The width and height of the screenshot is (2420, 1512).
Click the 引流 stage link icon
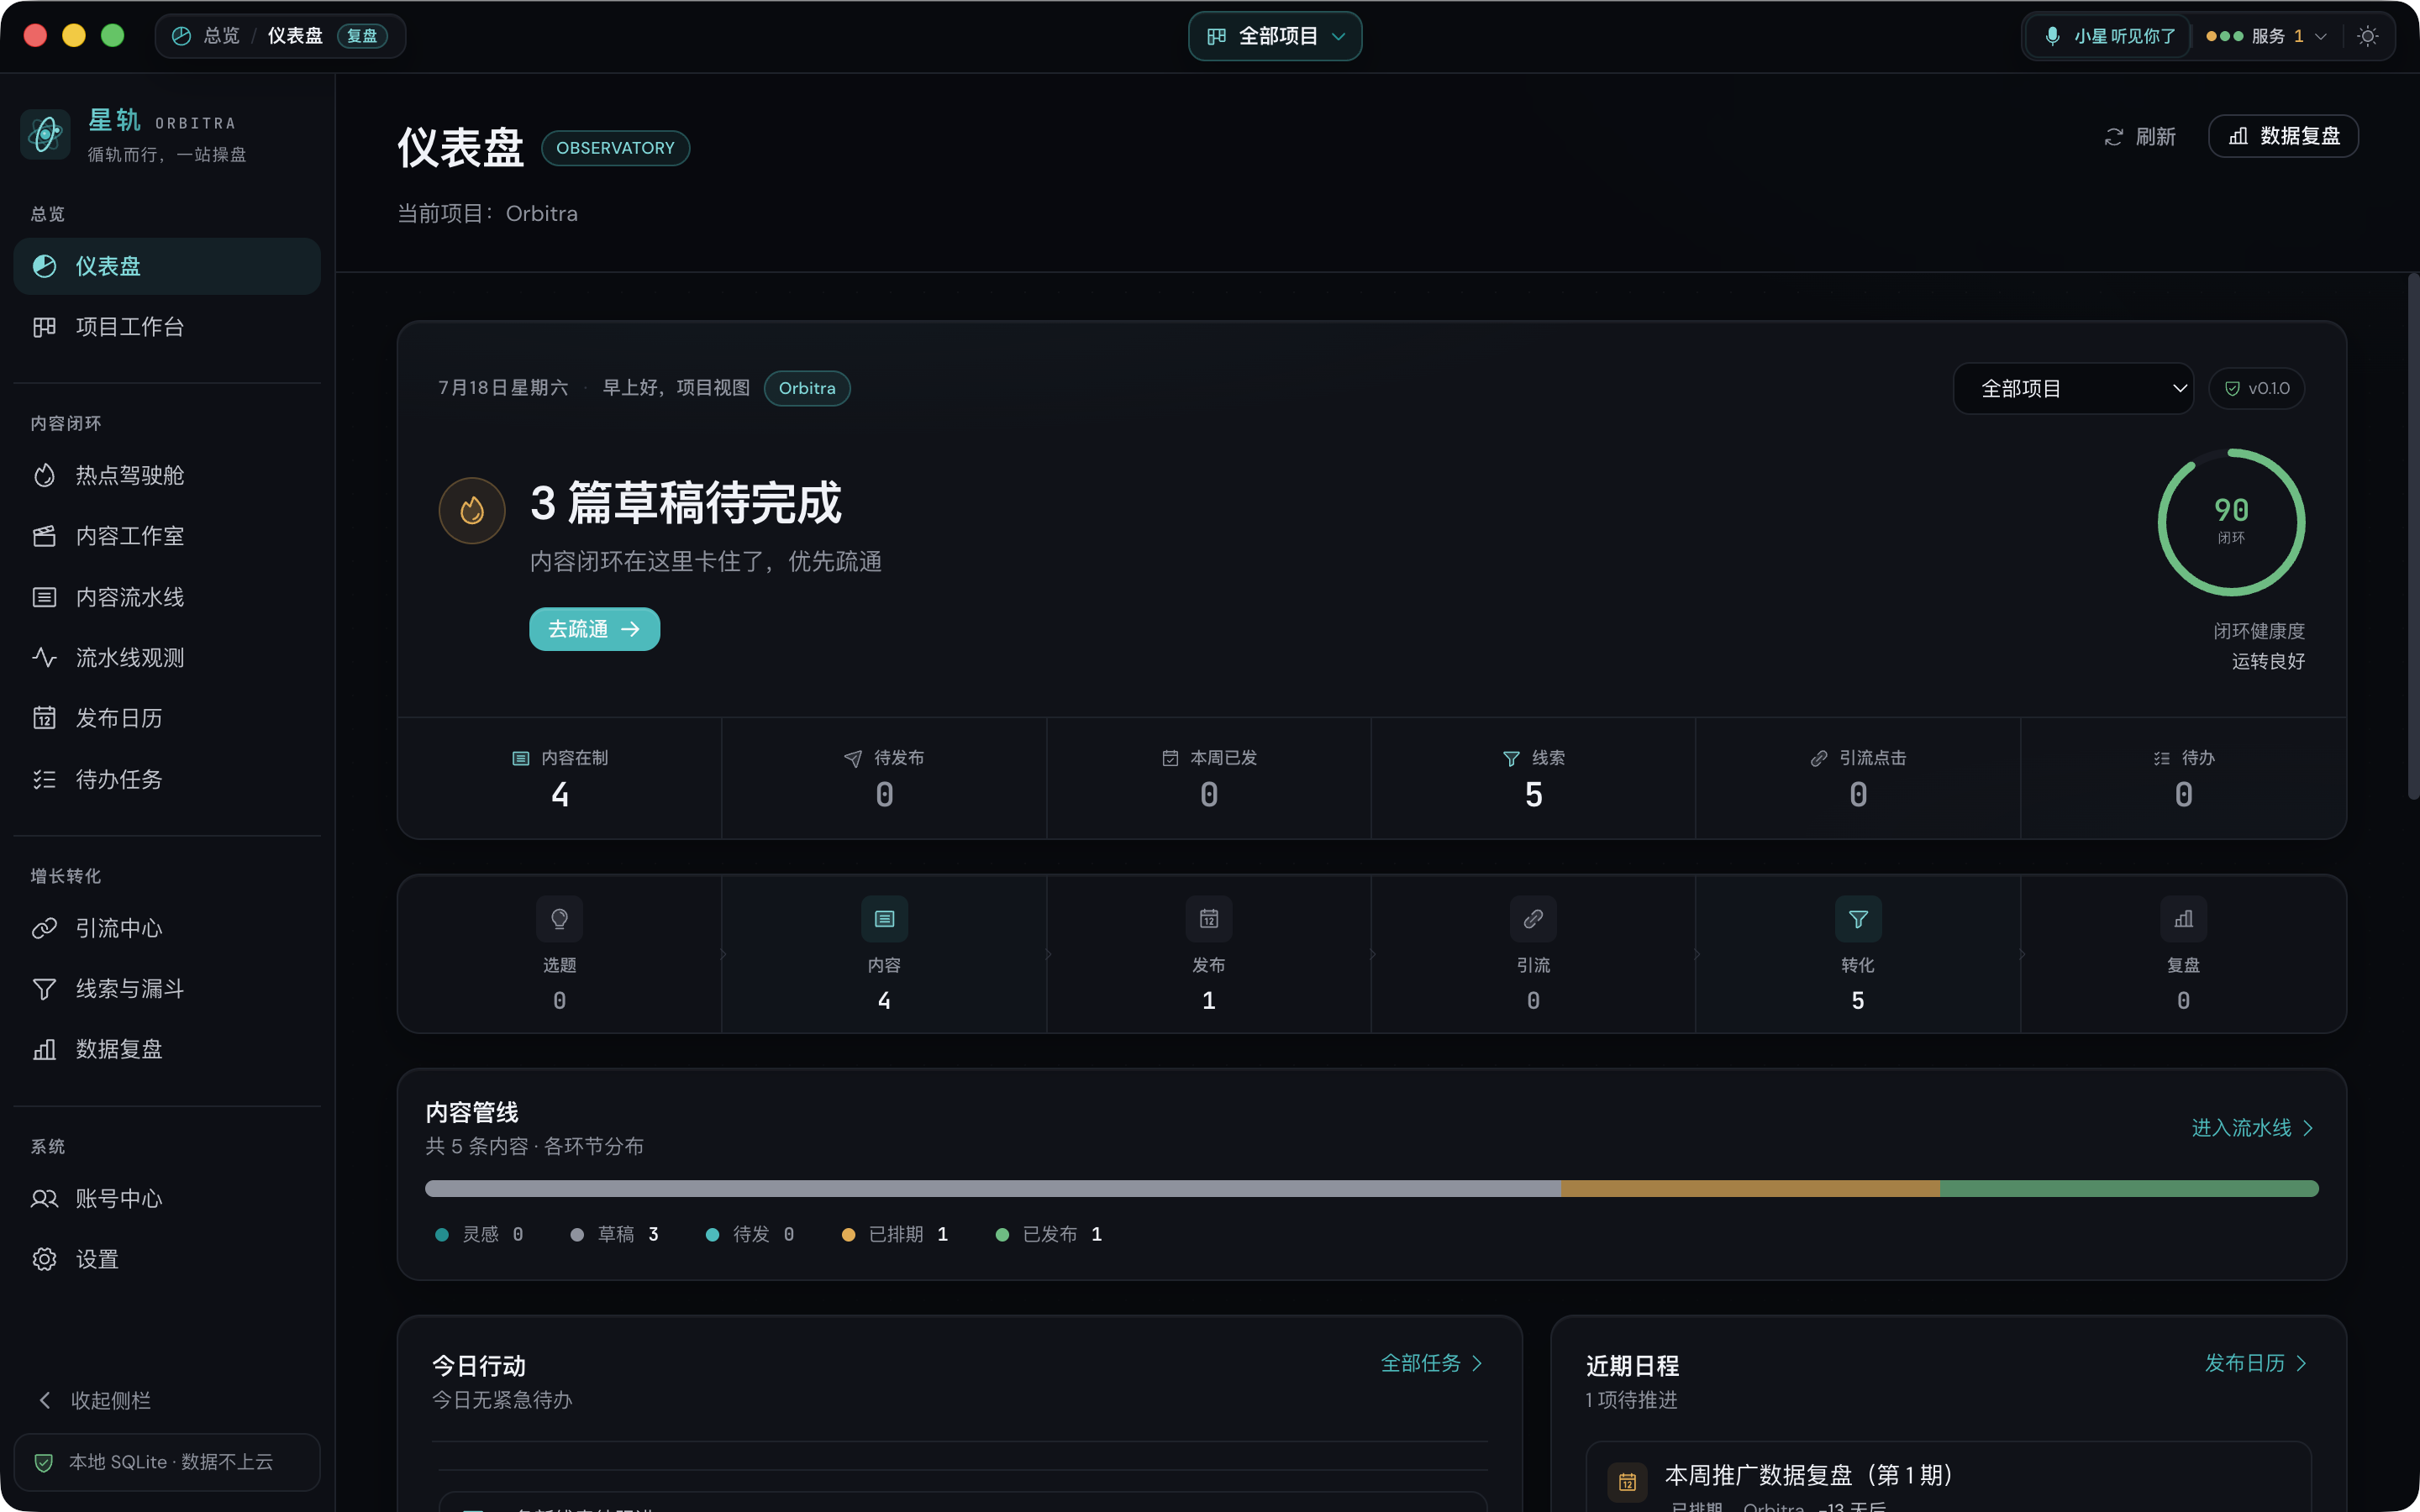pyautogui.click(x=1533, y=919)
